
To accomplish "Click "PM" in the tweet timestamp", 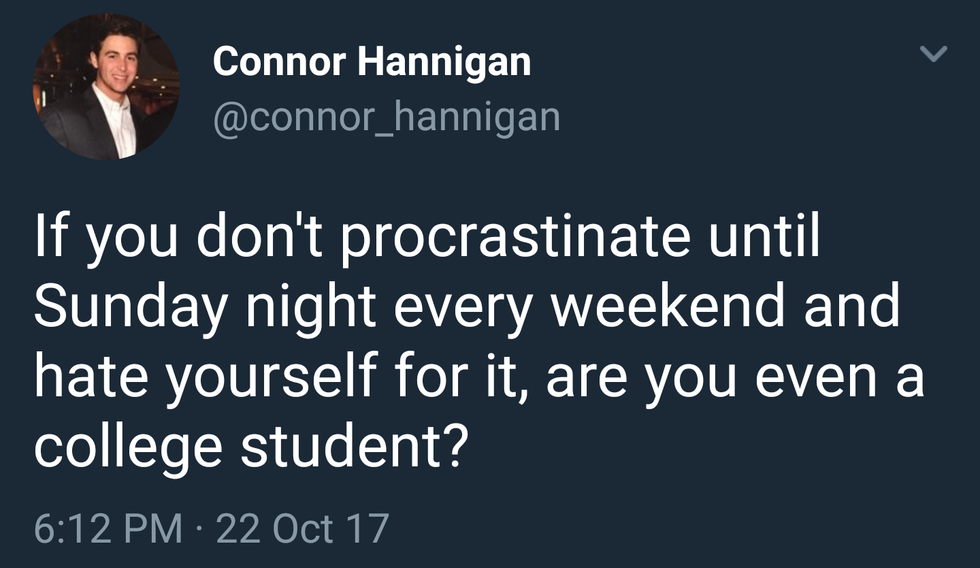I will click(158, 527).
